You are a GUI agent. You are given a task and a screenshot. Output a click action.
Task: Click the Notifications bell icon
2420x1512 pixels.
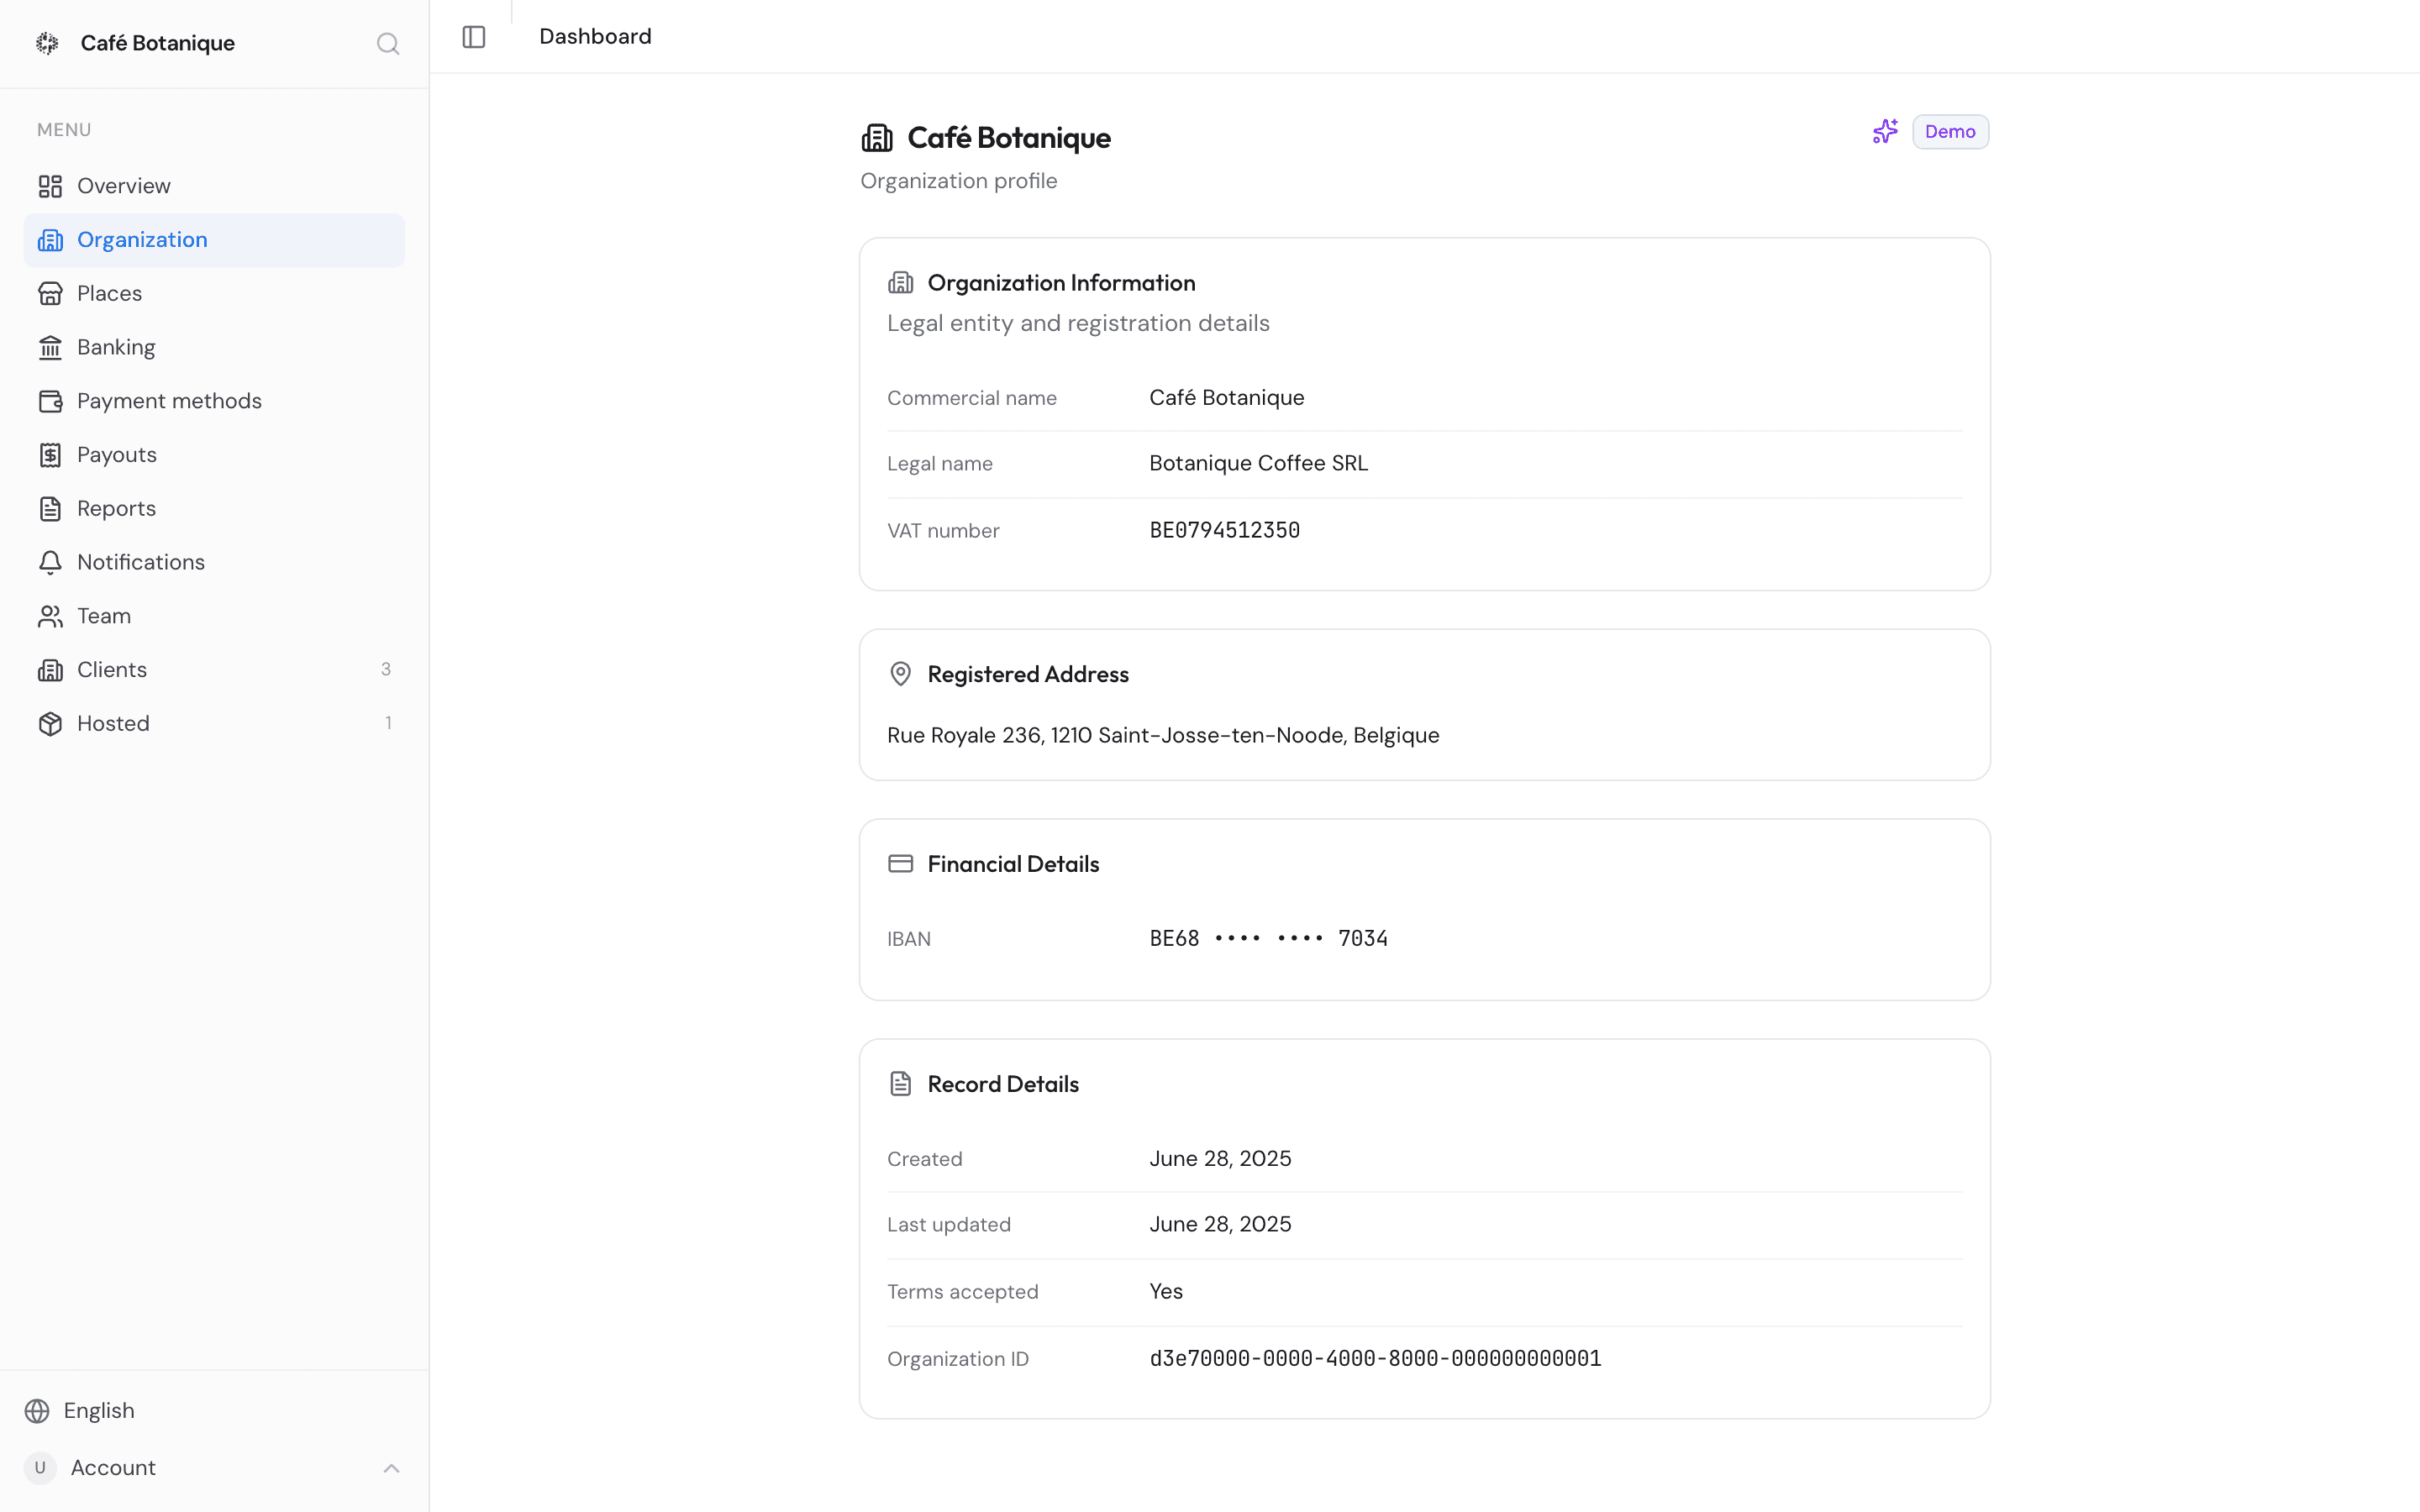50,562
